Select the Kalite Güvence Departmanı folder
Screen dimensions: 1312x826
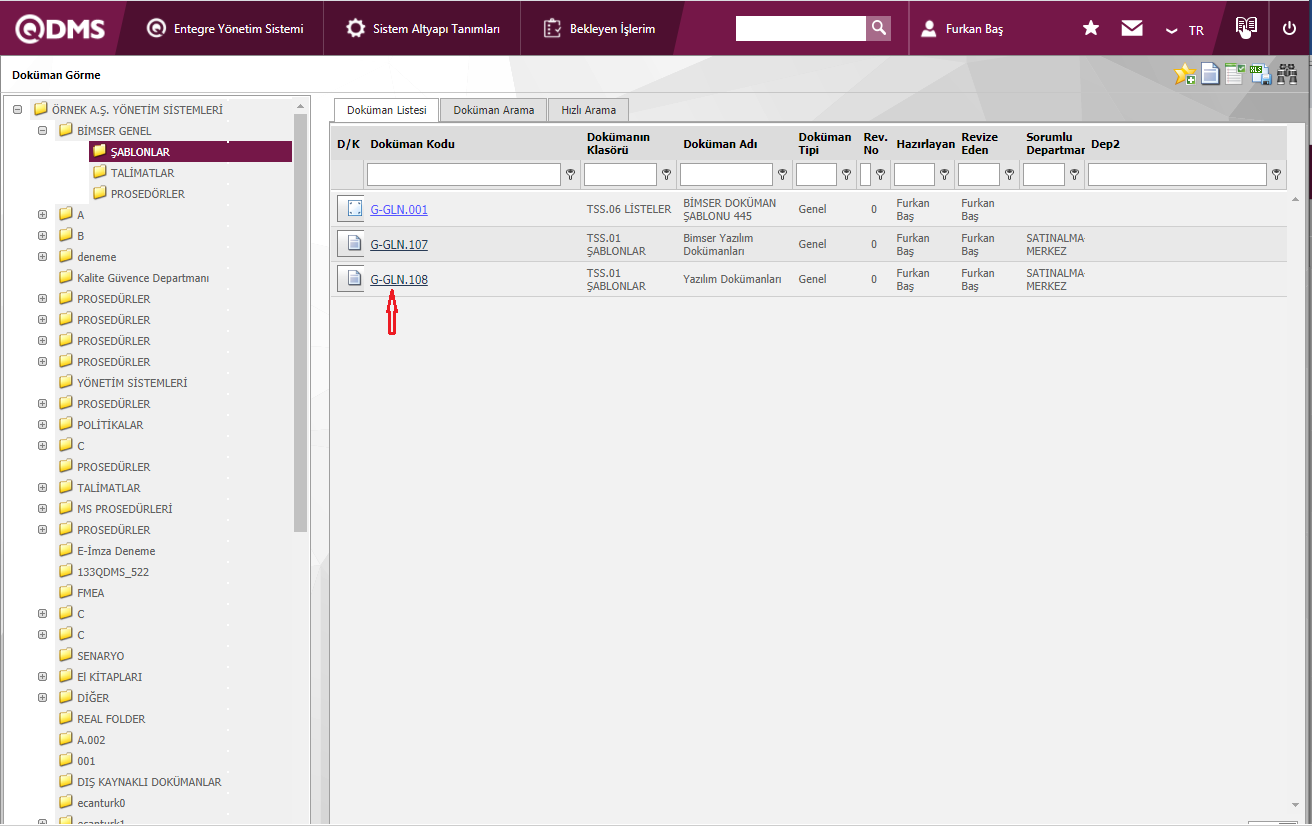(143, 278)
